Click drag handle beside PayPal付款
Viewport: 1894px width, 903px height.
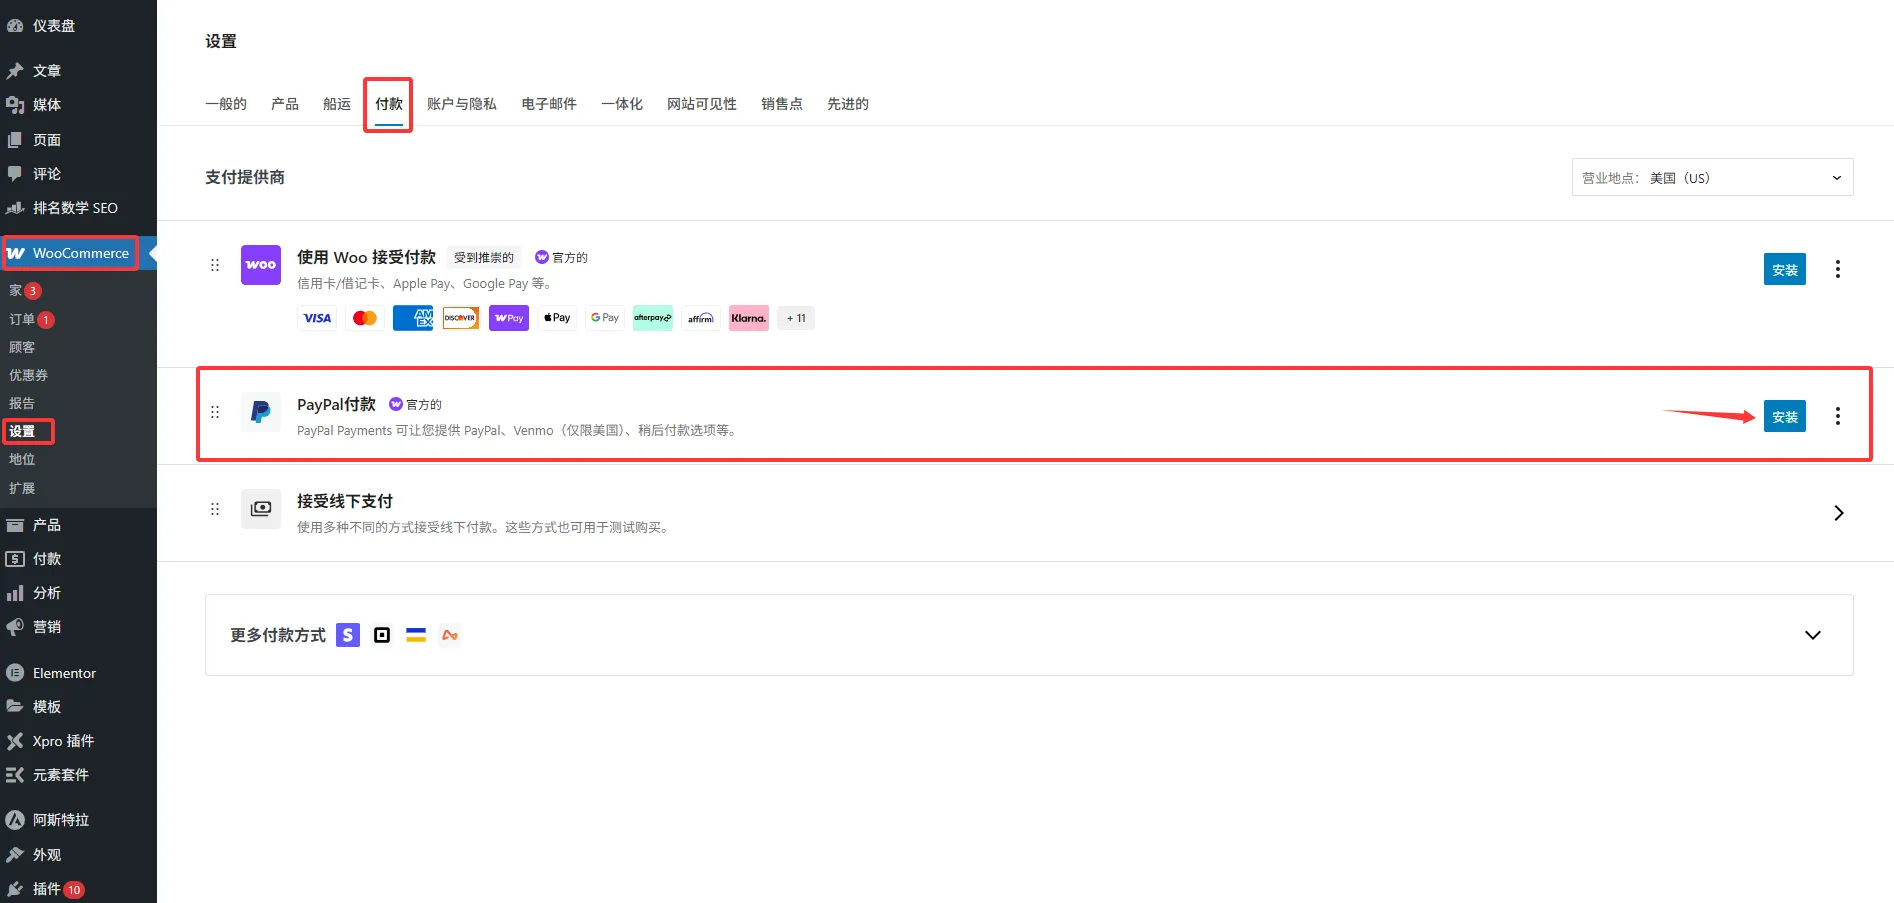215,412
